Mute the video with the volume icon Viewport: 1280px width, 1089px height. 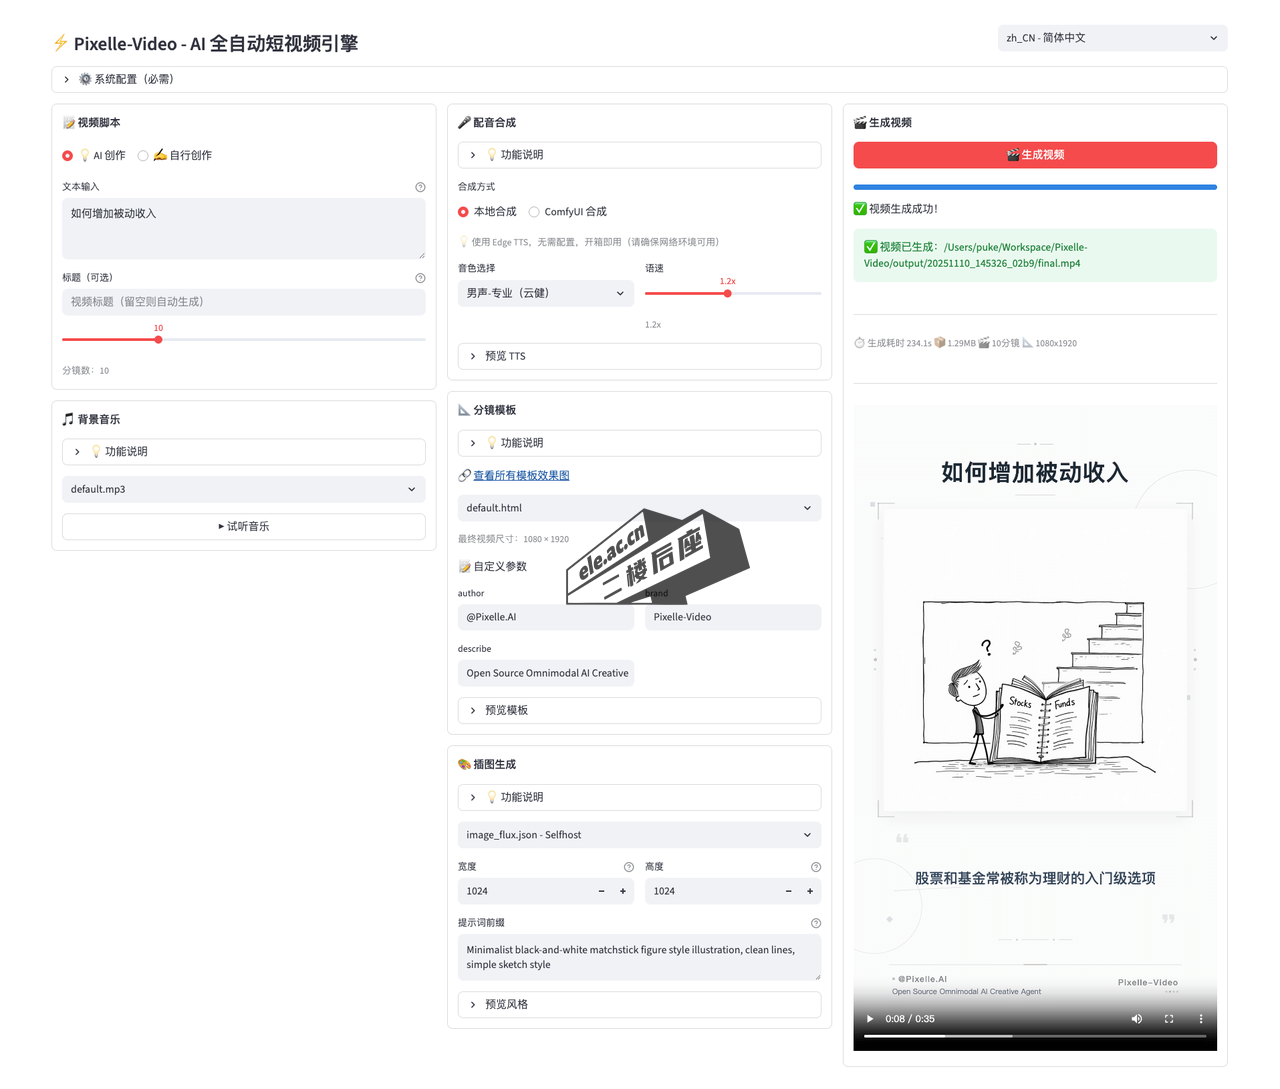pyautogui.click(x=1137, y=1019)
